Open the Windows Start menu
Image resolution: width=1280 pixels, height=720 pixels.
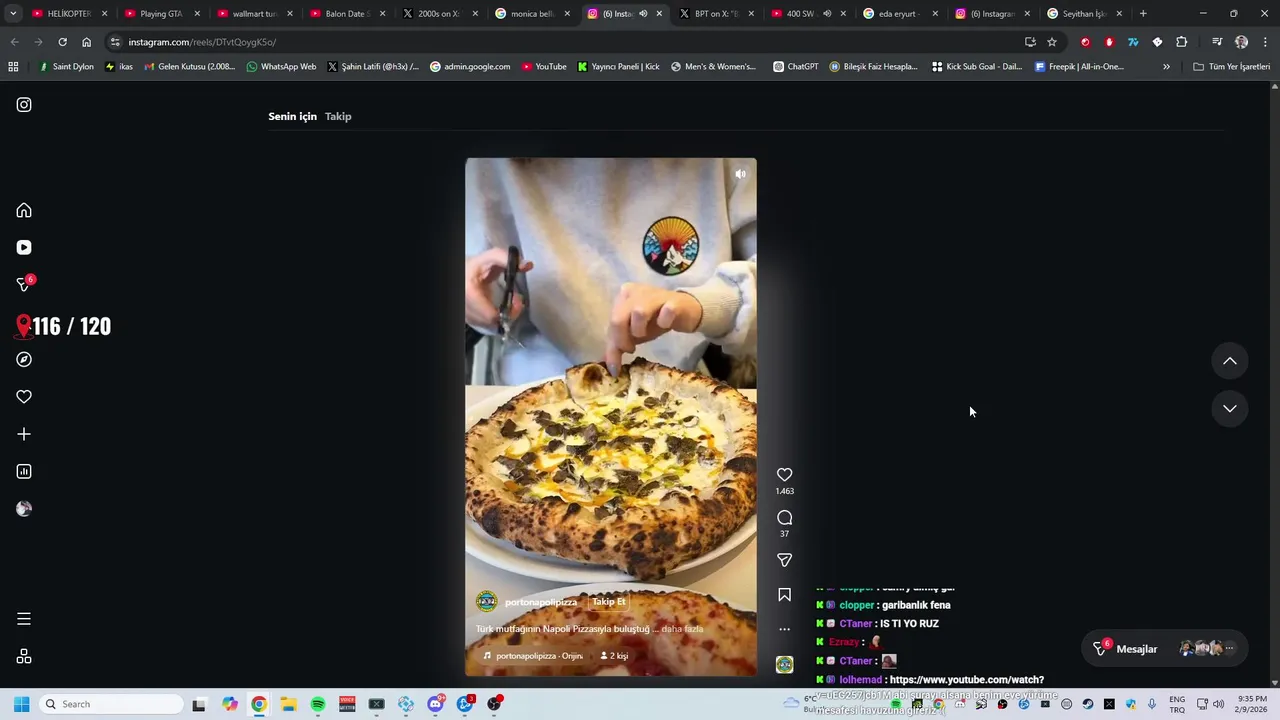point(21,704)
